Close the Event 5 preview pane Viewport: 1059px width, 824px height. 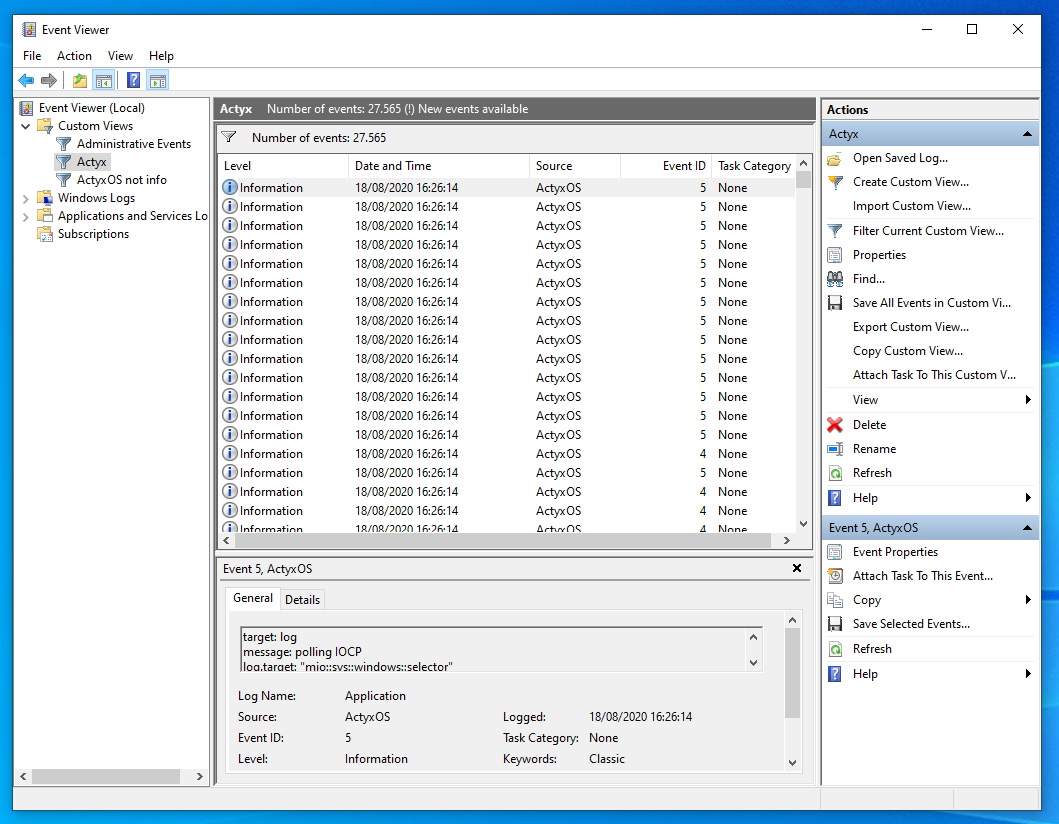coord(797,568)
